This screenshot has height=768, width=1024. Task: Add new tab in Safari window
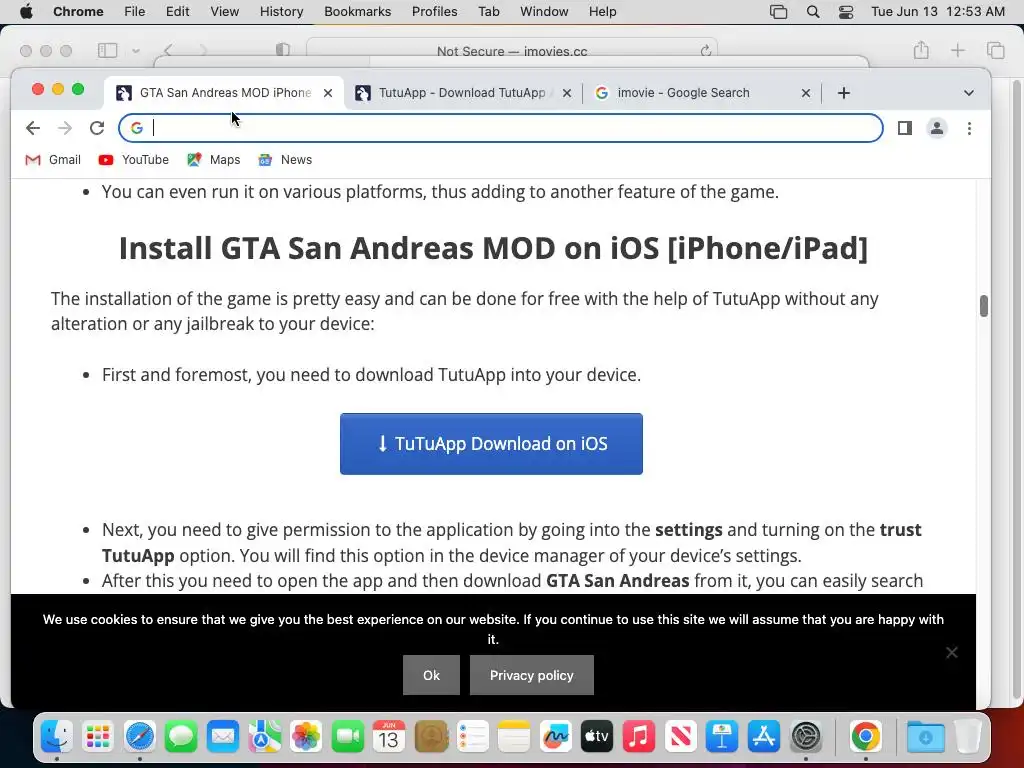[x=957, y=50]
